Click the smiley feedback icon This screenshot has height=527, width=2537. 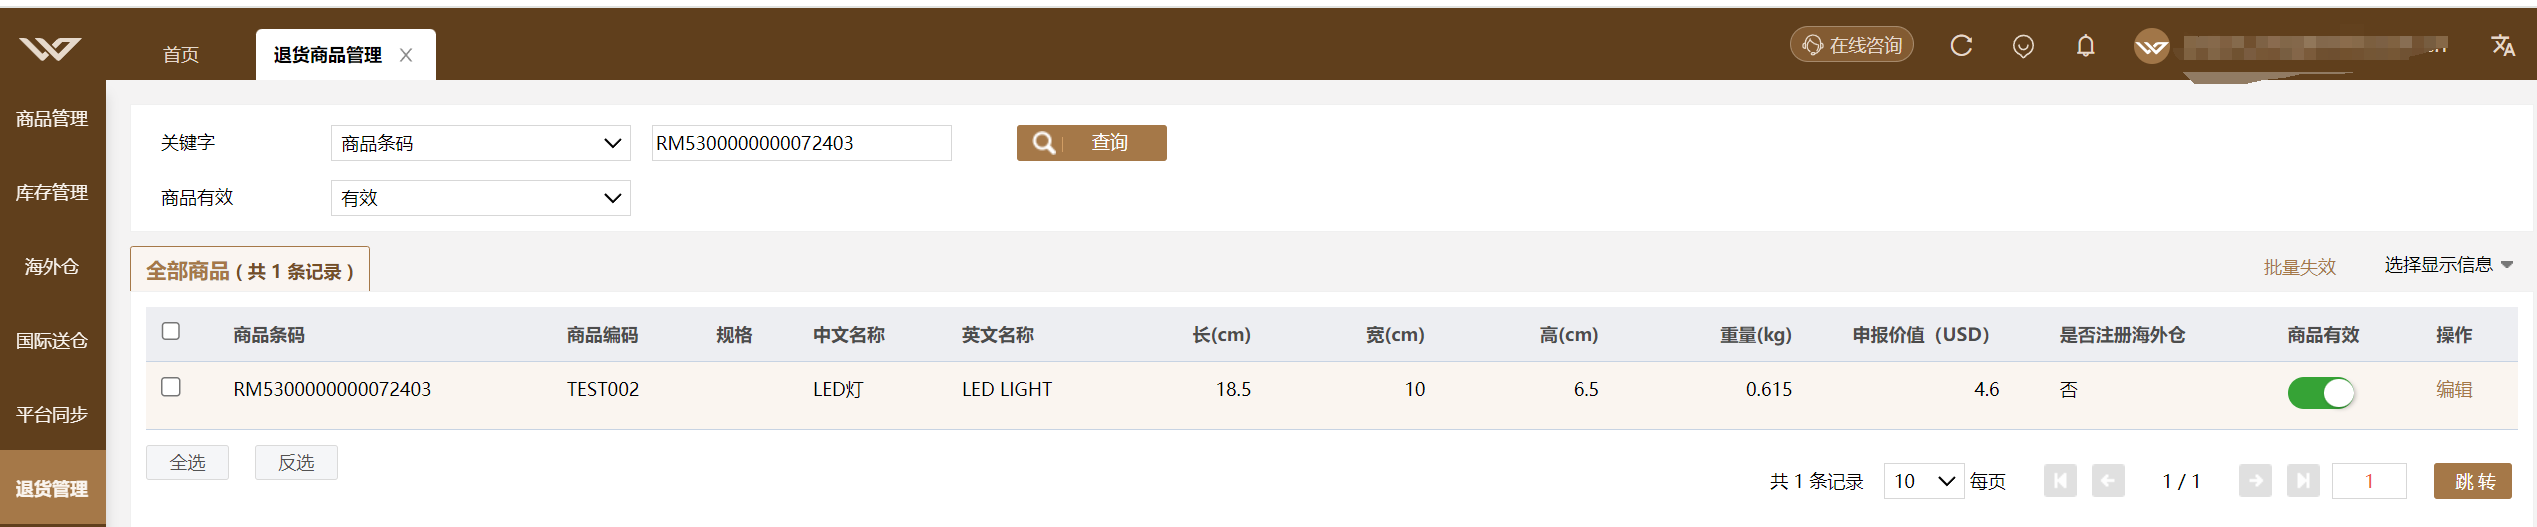click(2023, 46)
